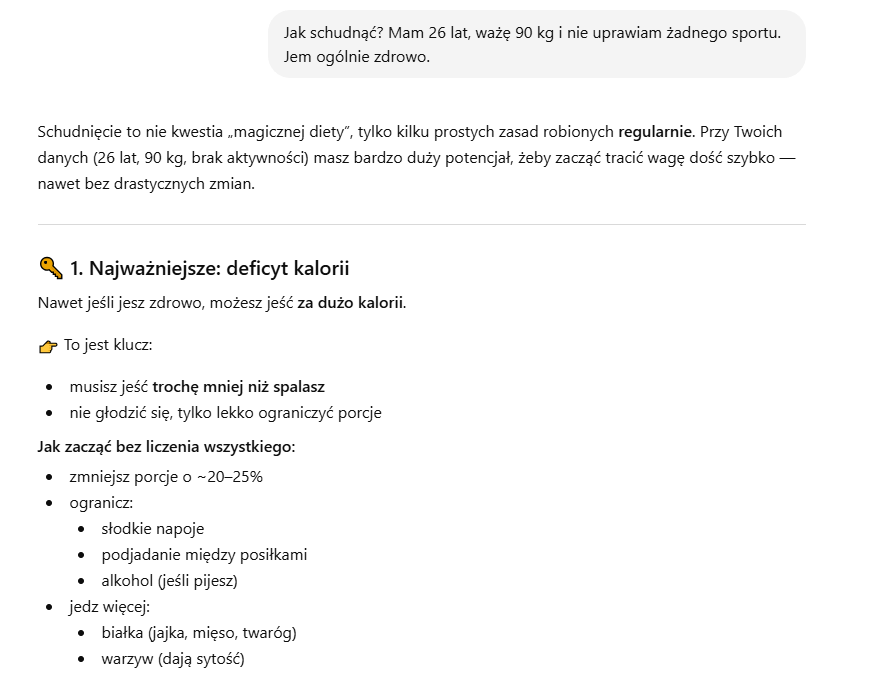Click the bullet "musisz jeść trochę mniej niż spalasz"
The image size is (870, 694).
point(197,386)
